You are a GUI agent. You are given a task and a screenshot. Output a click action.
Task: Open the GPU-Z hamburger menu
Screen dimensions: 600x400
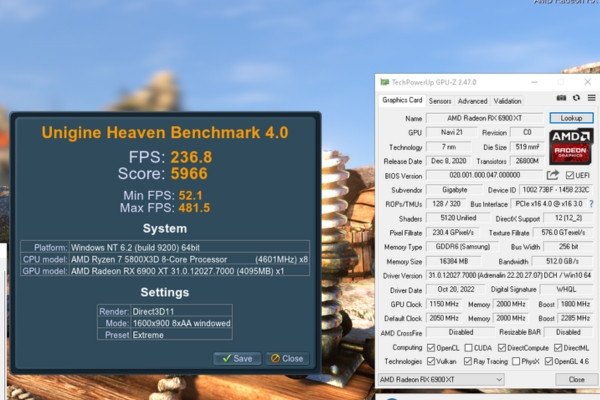tap(592, 98)
